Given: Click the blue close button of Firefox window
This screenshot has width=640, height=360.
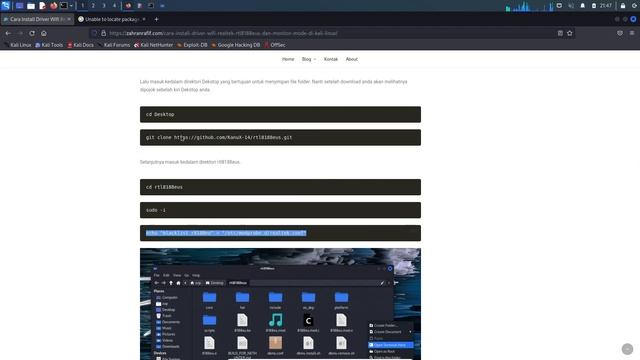Looking at the screenshot, I should pyautogui.click(x=633, y=19).
